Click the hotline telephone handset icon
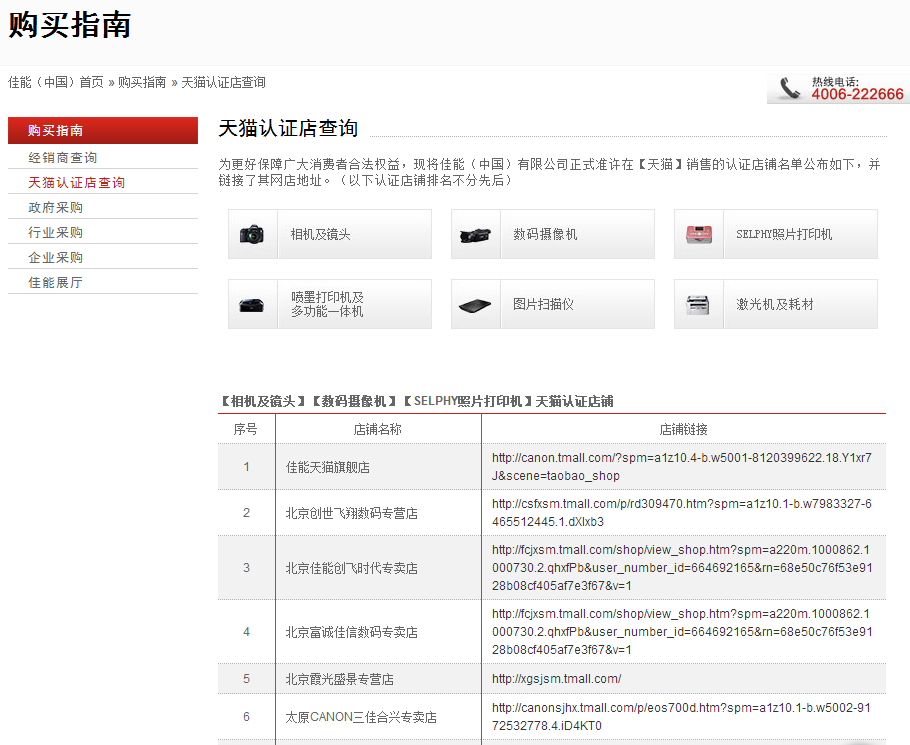910x745 pixels. tap(789, 88)
